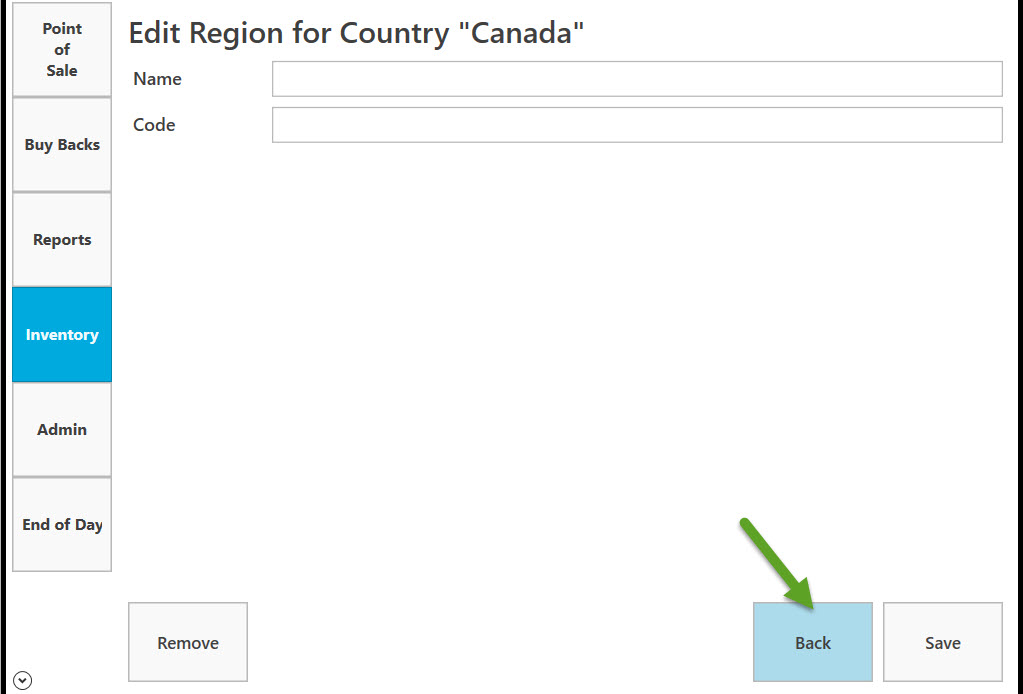Go to the Reports section

(x=62, y=239)
